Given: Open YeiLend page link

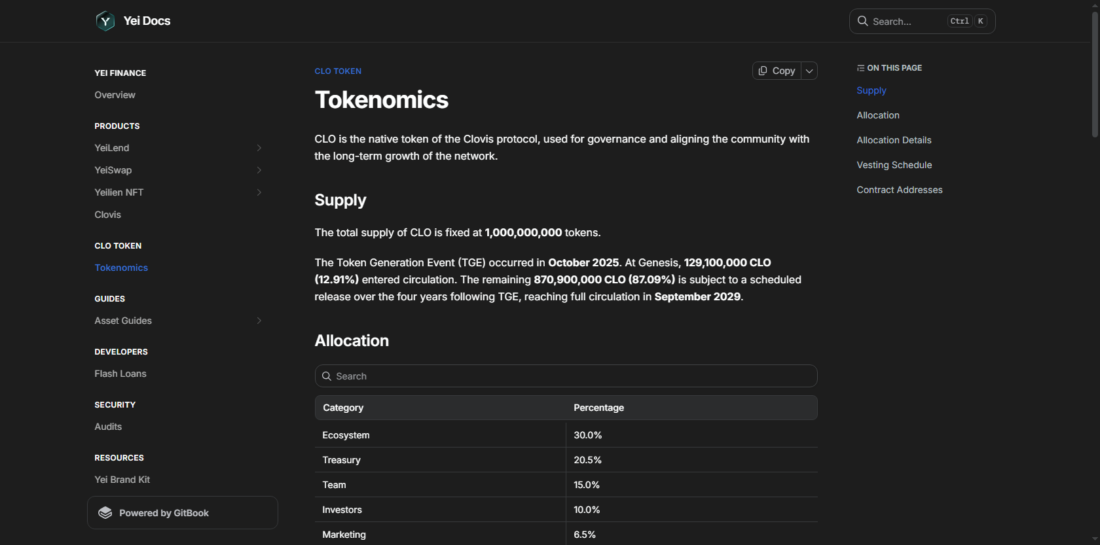Looking at the screenshot, I should 112,148.
